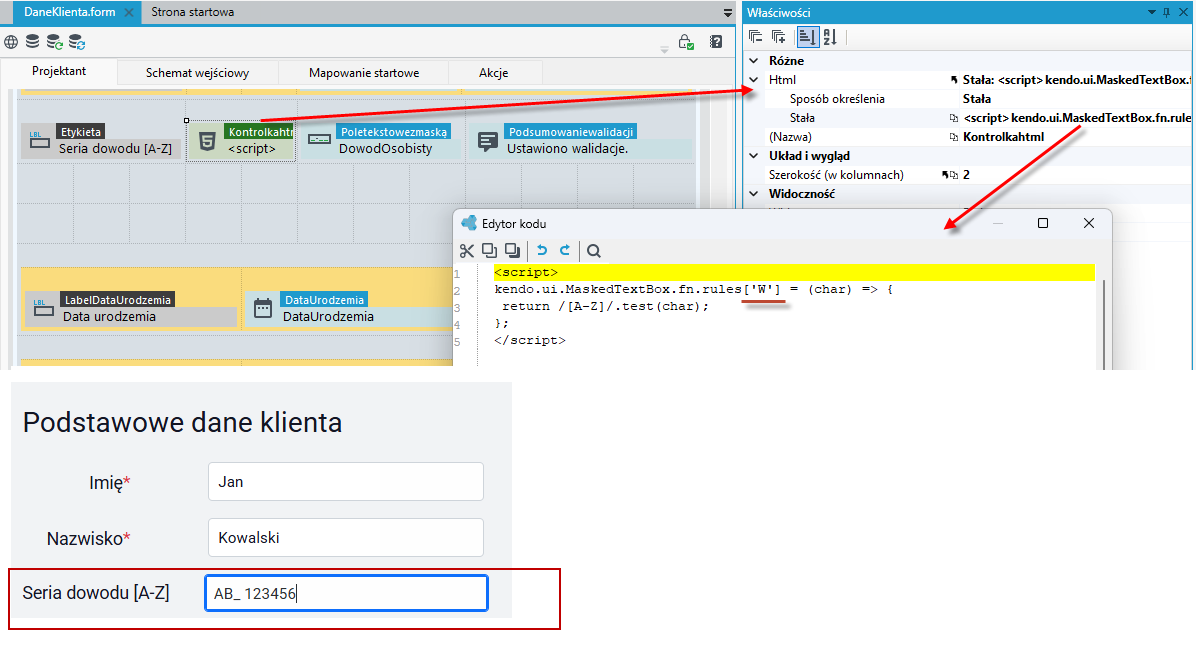This screenshot has width=1196, height=664.
Task: Expand all property categories in Właściwości
Action: tap(779, 37)
